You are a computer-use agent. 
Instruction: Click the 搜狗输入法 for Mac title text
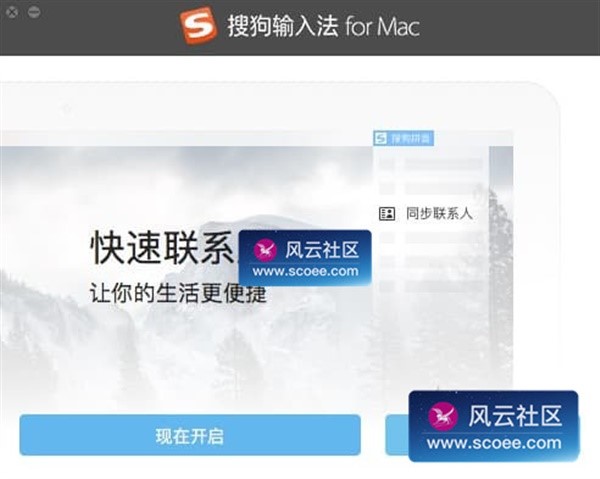click(x=324, y=26)
